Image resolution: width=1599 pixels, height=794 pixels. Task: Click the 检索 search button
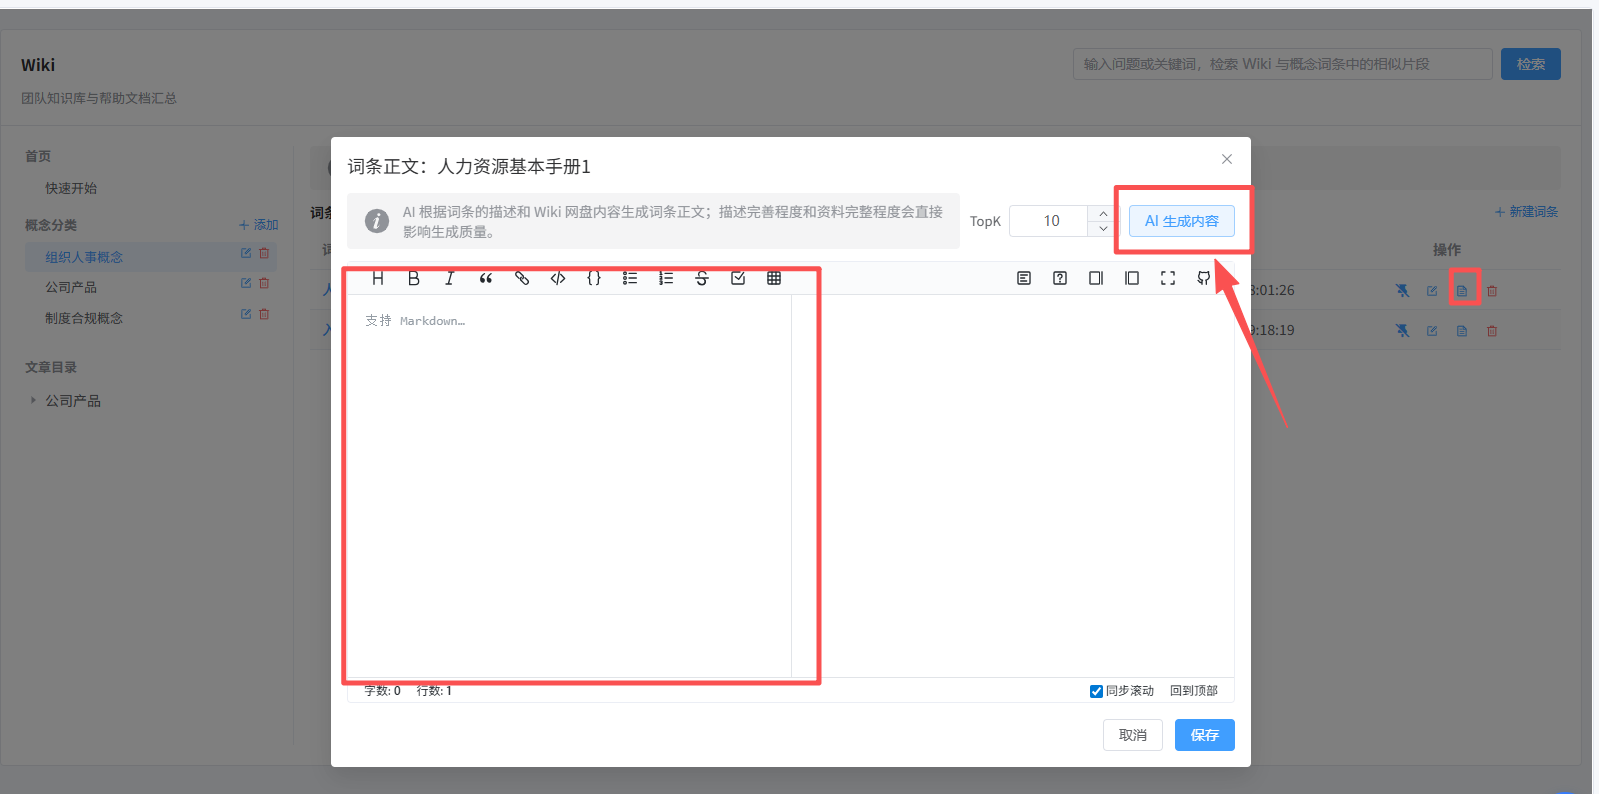pyautogui.click(x=1531, y=64)
